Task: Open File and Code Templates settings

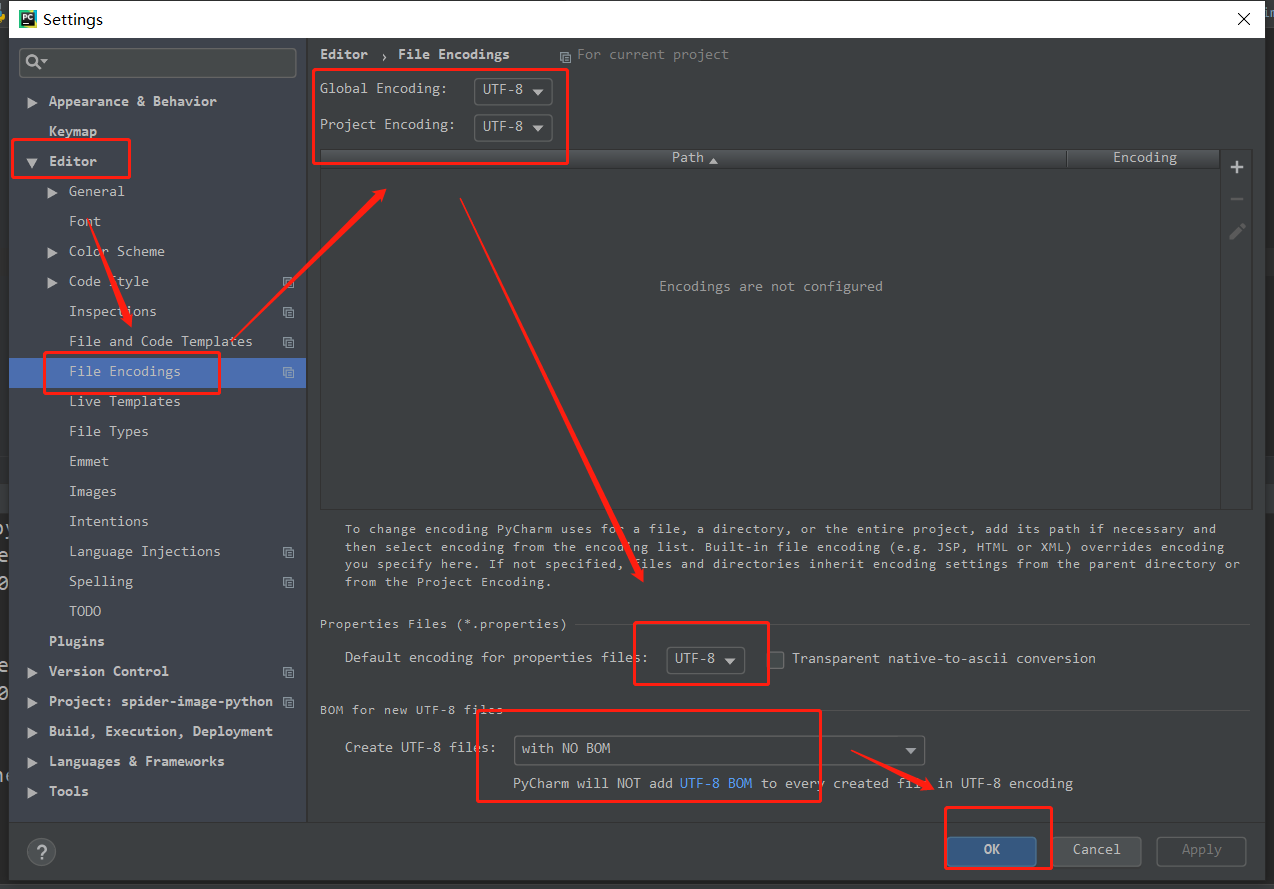Action: tap(161, 341)
